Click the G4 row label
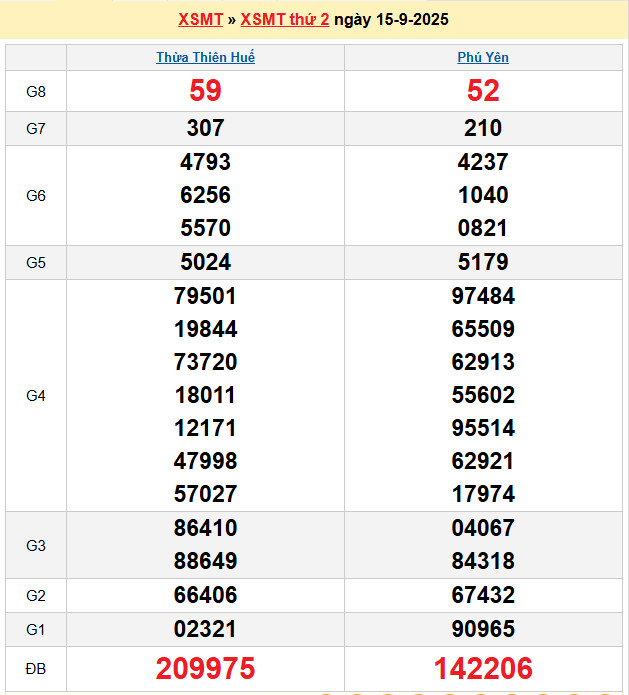629x695 pixels. tap(36, 395)
